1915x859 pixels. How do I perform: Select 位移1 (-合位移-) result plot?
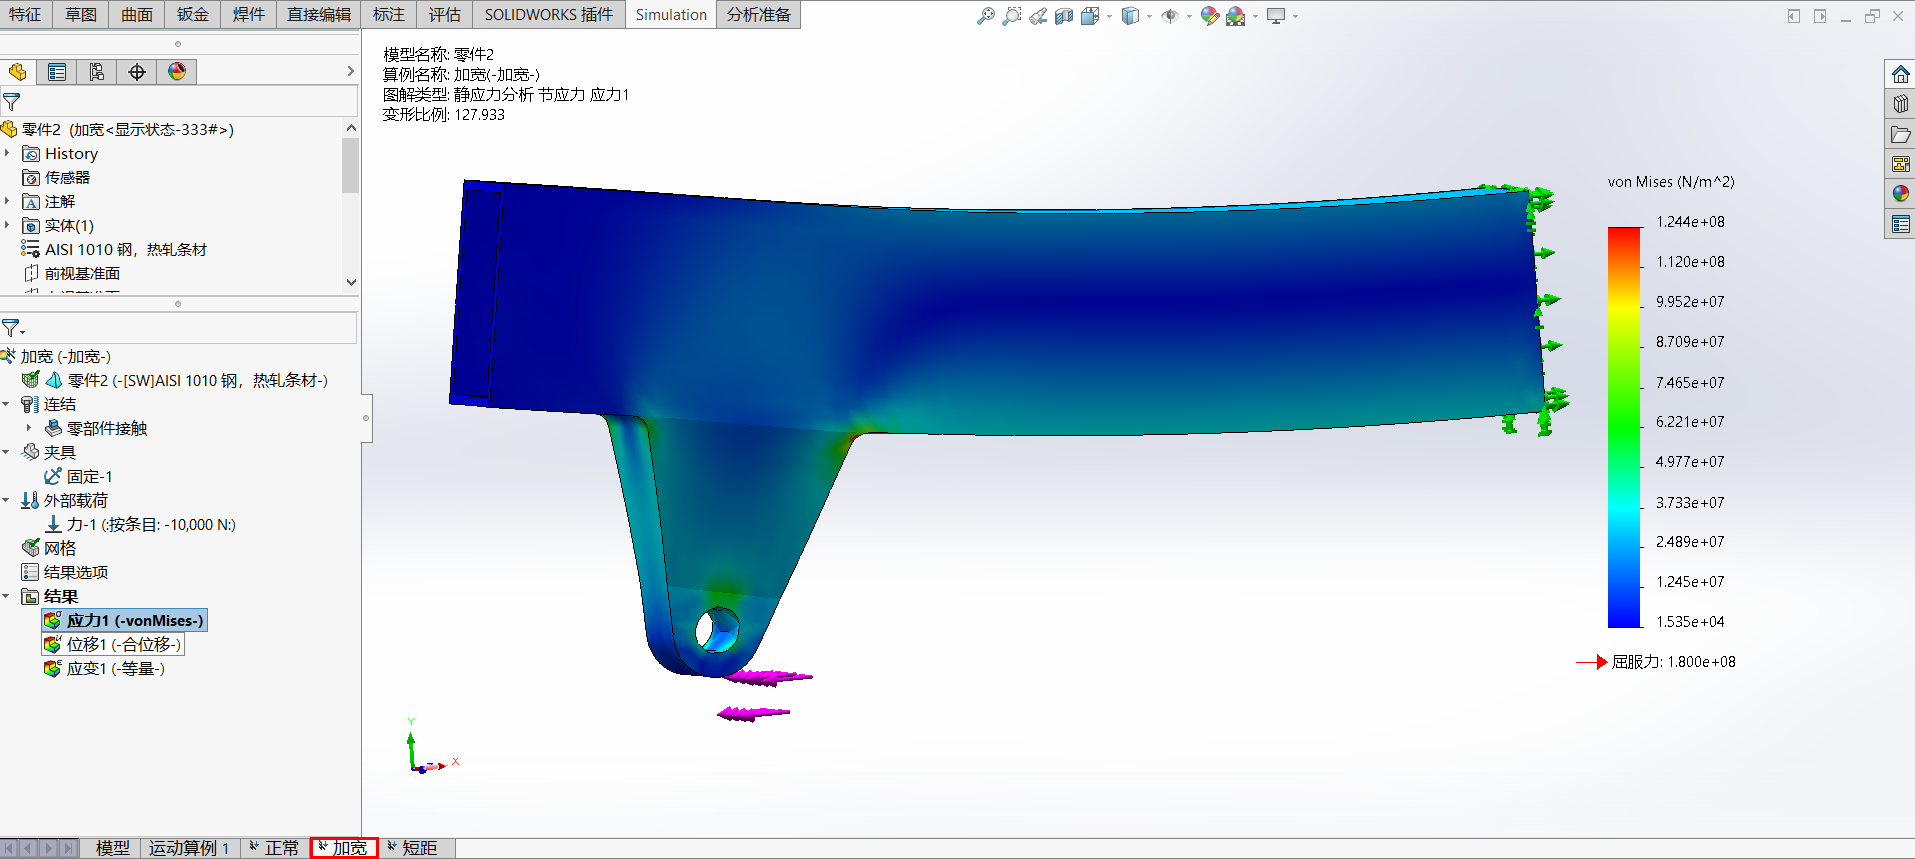[113, 644]
